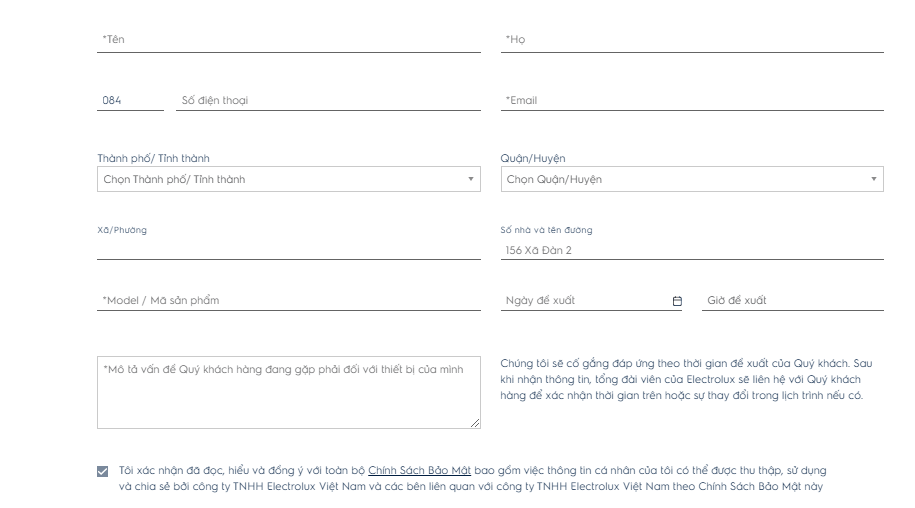
Task: Click the problem description textarea
Action: tap(289, 393)
